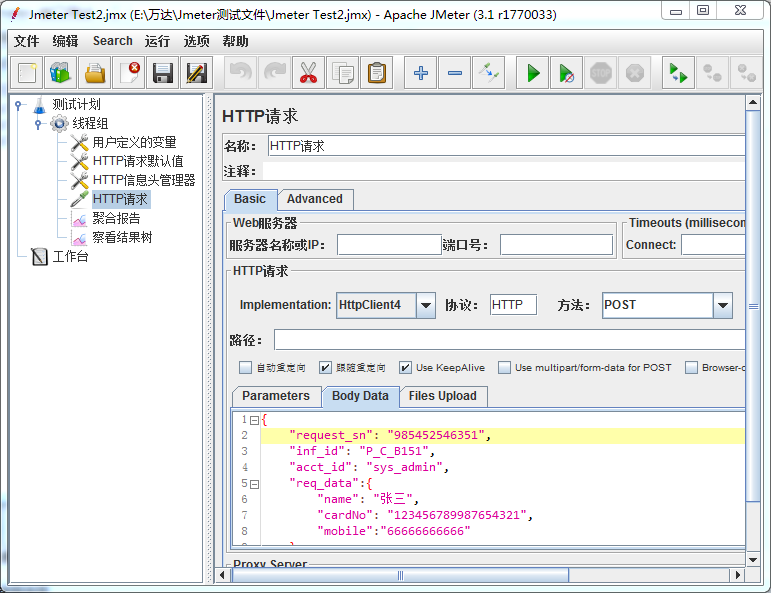Click the Redo arrow icon

click(274, 73)
